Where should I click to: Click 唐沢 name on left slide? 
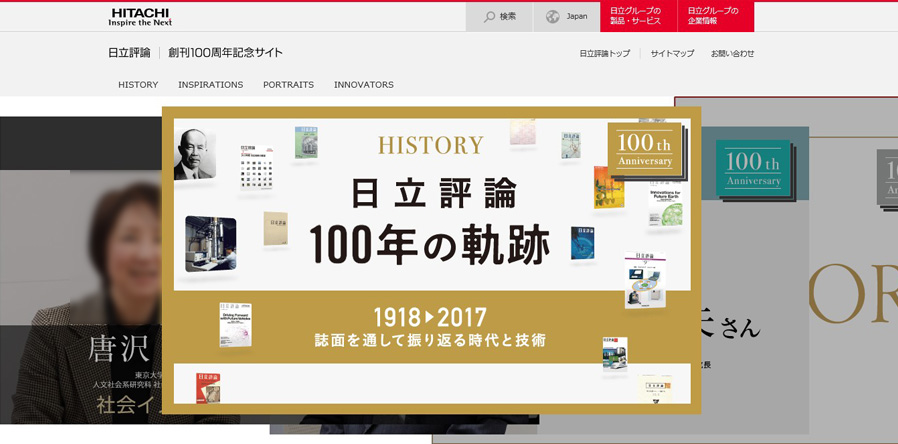[x=119, y=349]
